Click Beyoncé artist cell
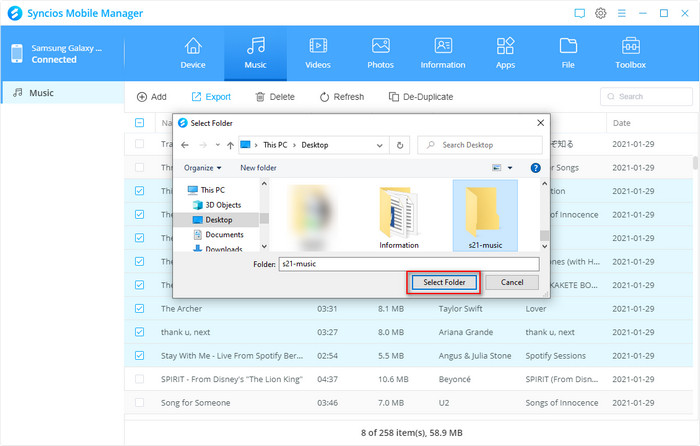Image resolution: width=700 pixels, height=446 pixels. pos(454,379)
